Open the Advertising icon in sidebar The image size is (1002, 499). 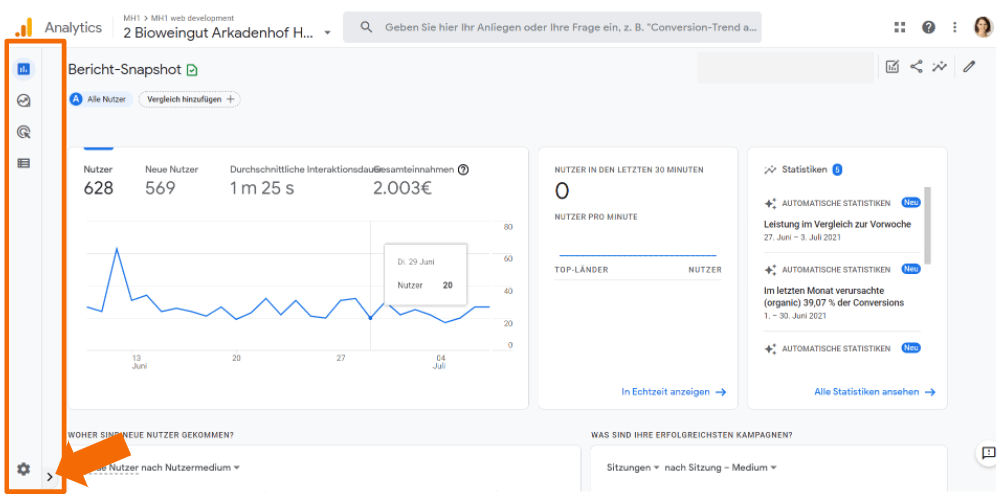tap(24, 132)
